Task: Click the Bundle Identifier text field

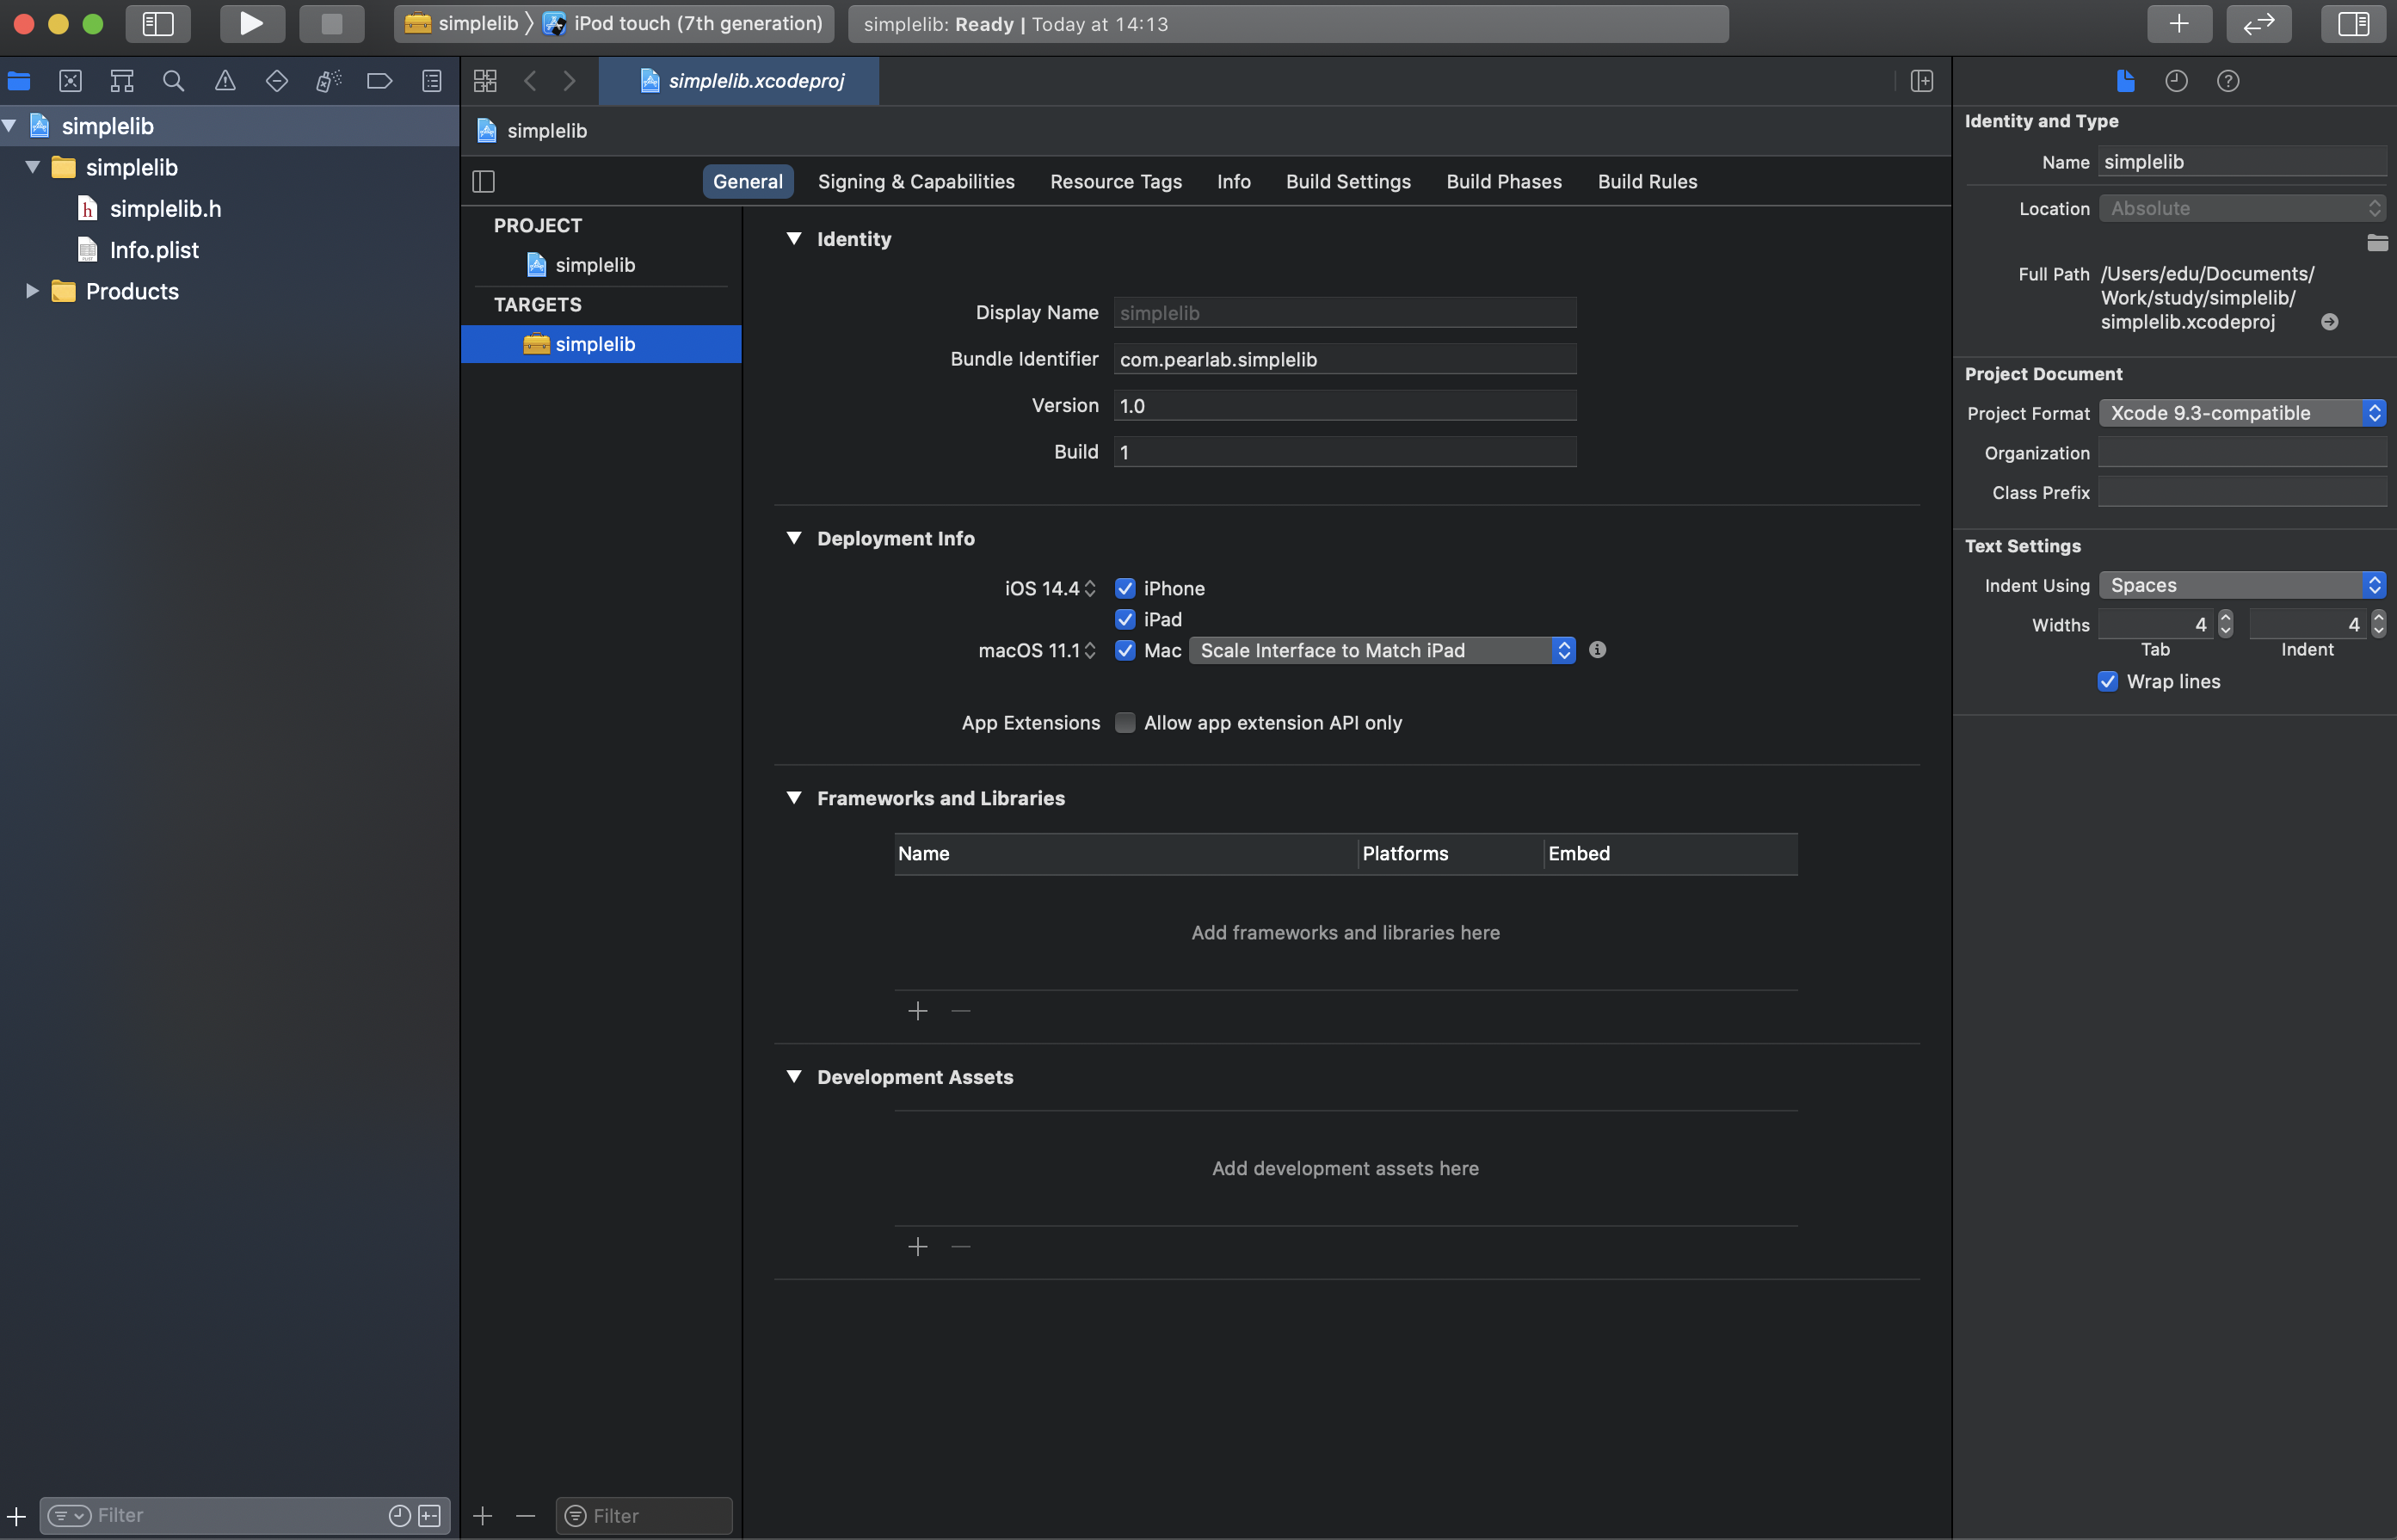Action: click(1344, 359)
